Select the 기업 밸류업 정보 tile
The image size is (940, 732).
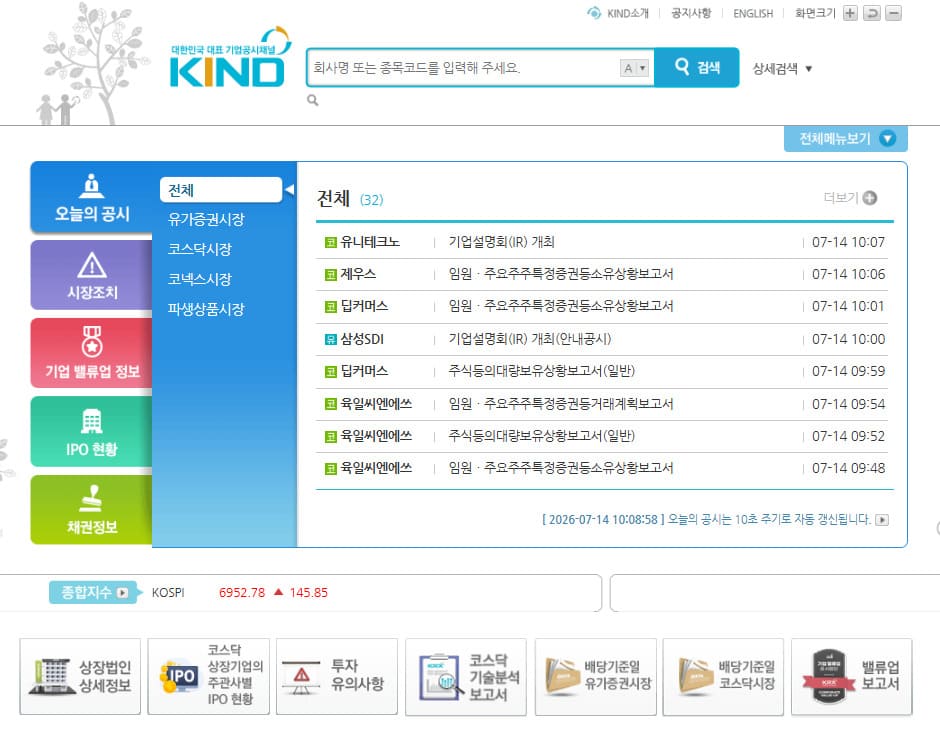pyautogui.click(x=92, y=353)
